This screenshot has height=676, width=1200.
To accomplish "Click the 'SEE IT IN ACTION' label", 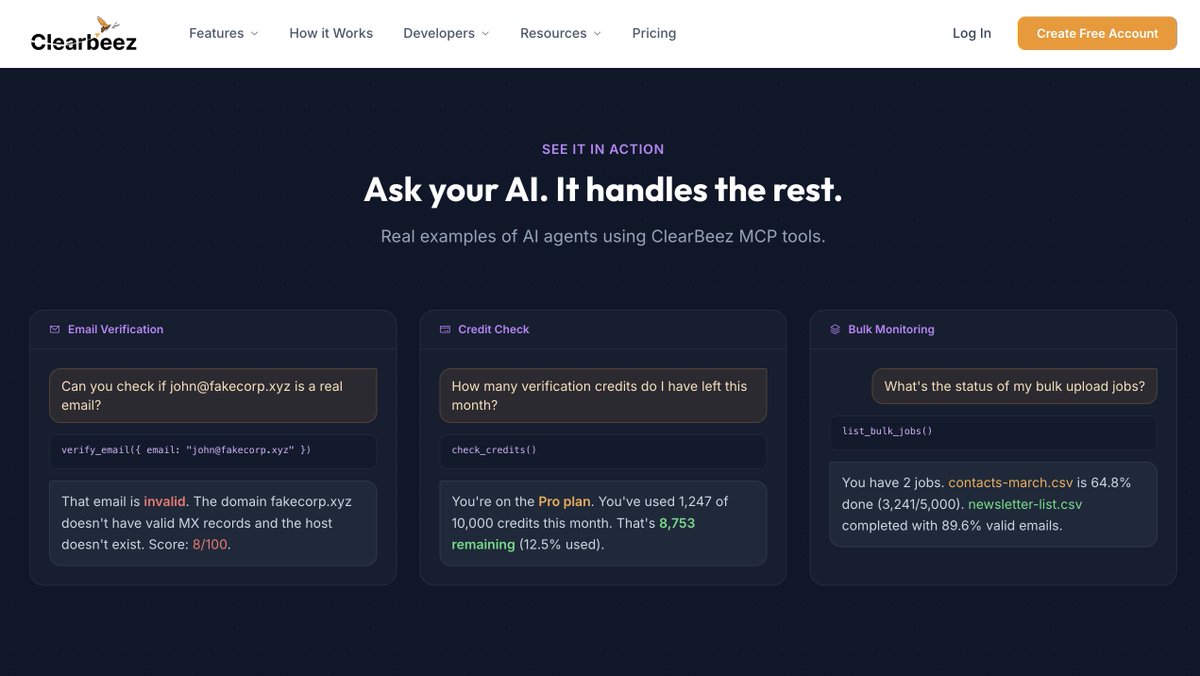I will pyautogui.click(x=603, y=149).
